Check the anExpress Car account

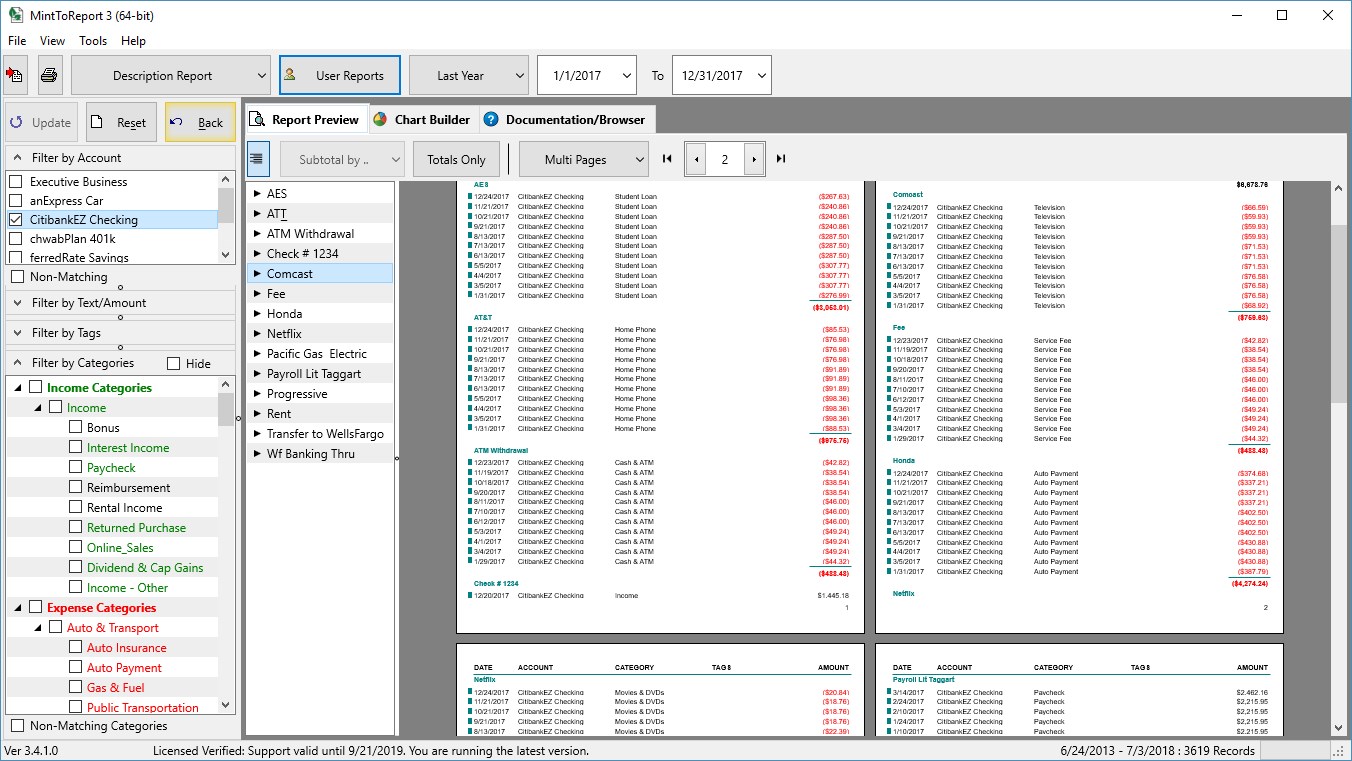point(15,201)
